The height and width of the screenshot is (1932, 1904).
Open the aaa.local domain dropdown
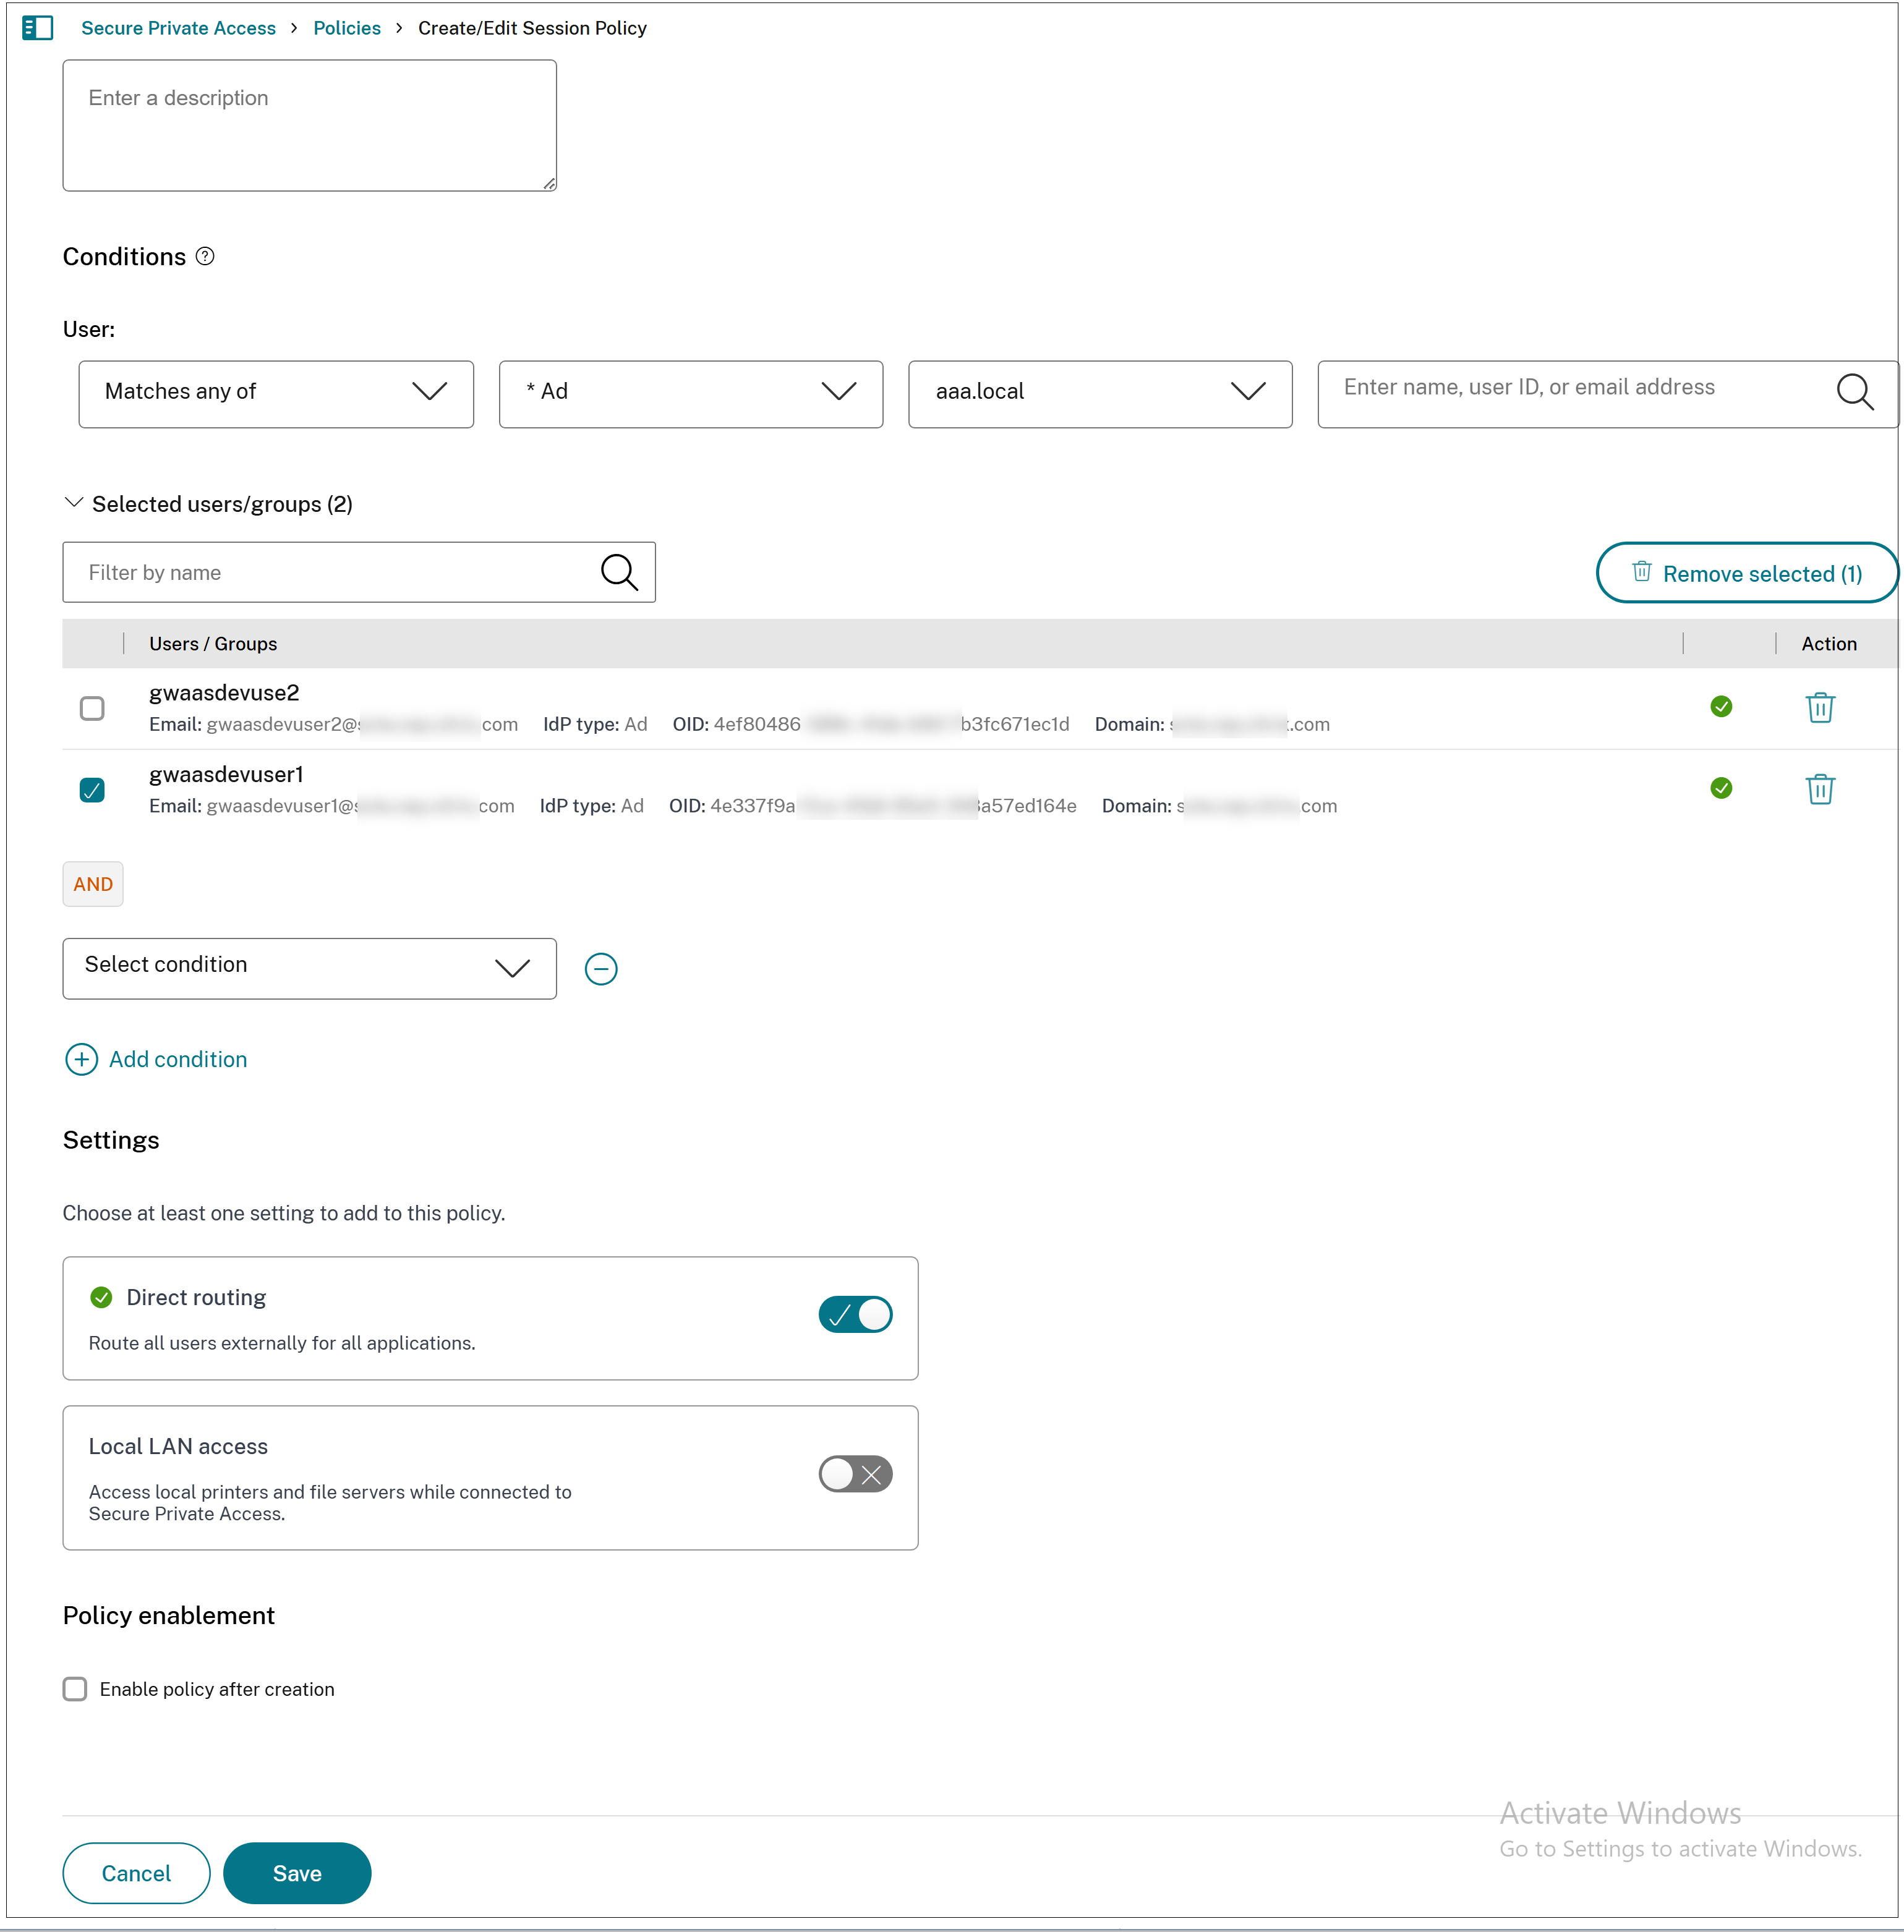(1100, 394)
